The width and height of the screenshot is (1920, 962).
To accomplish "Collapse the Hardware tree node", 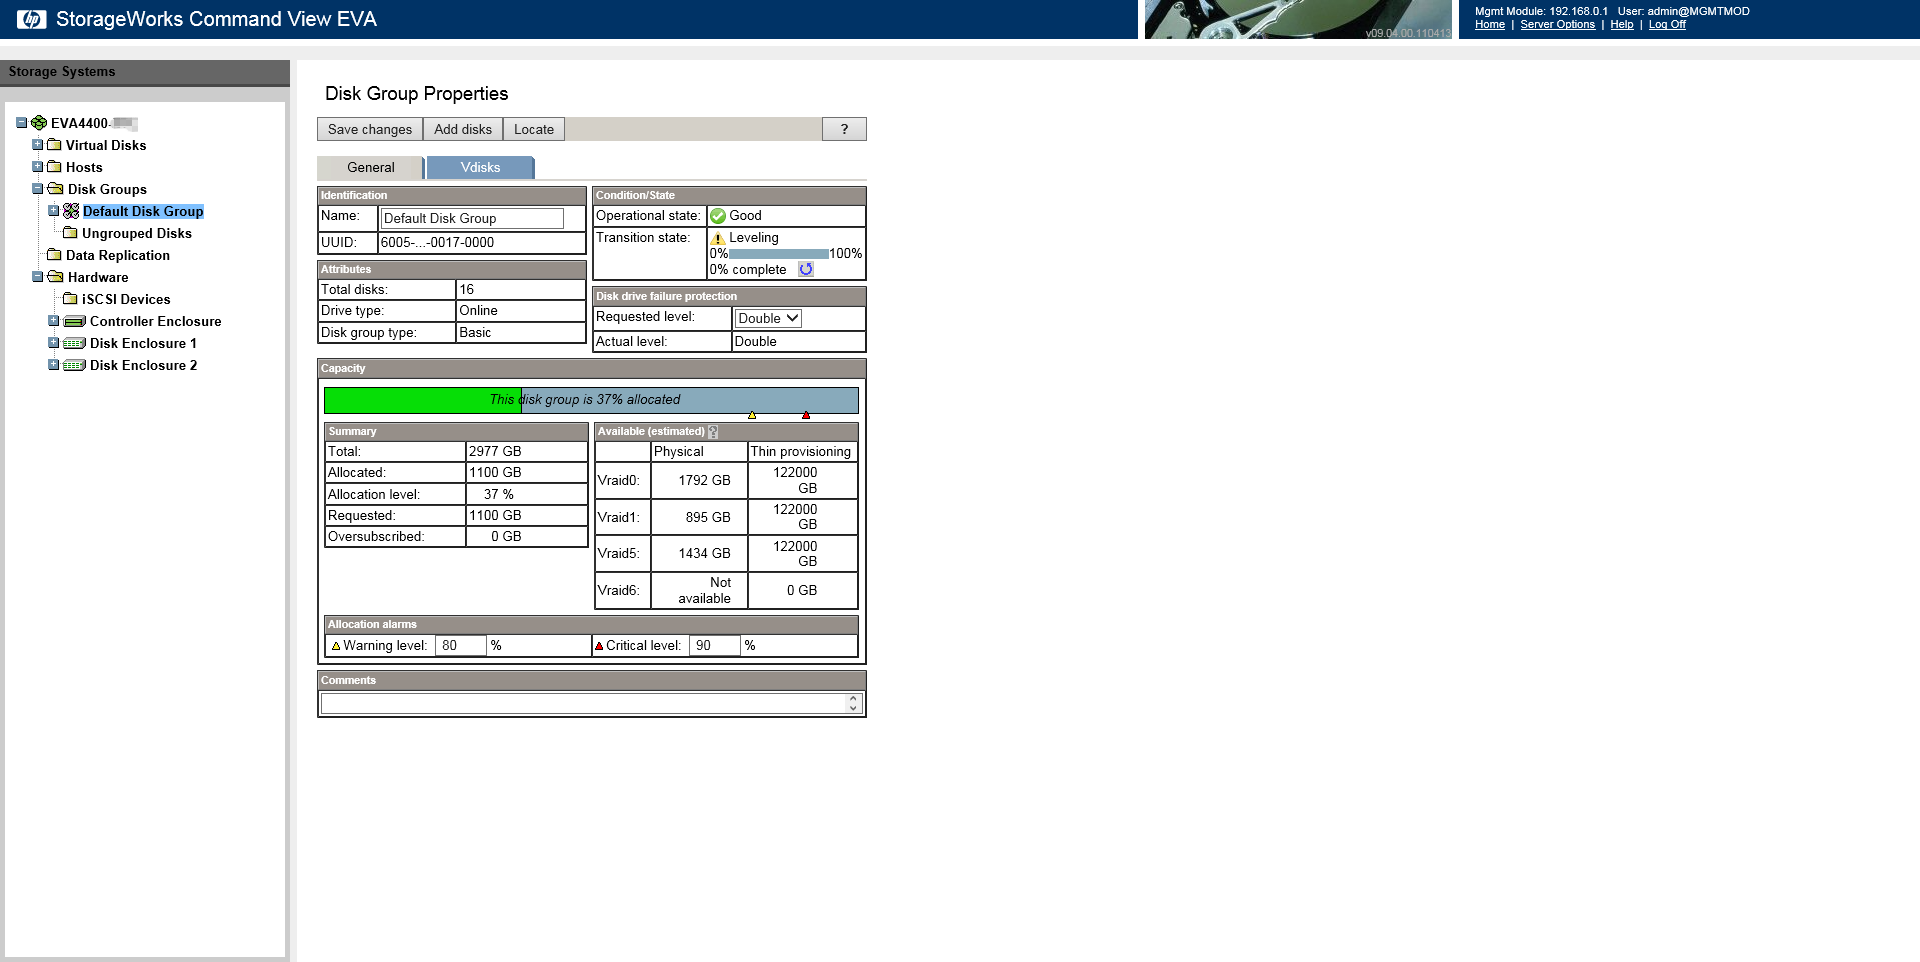I will [x=38, y=277].
